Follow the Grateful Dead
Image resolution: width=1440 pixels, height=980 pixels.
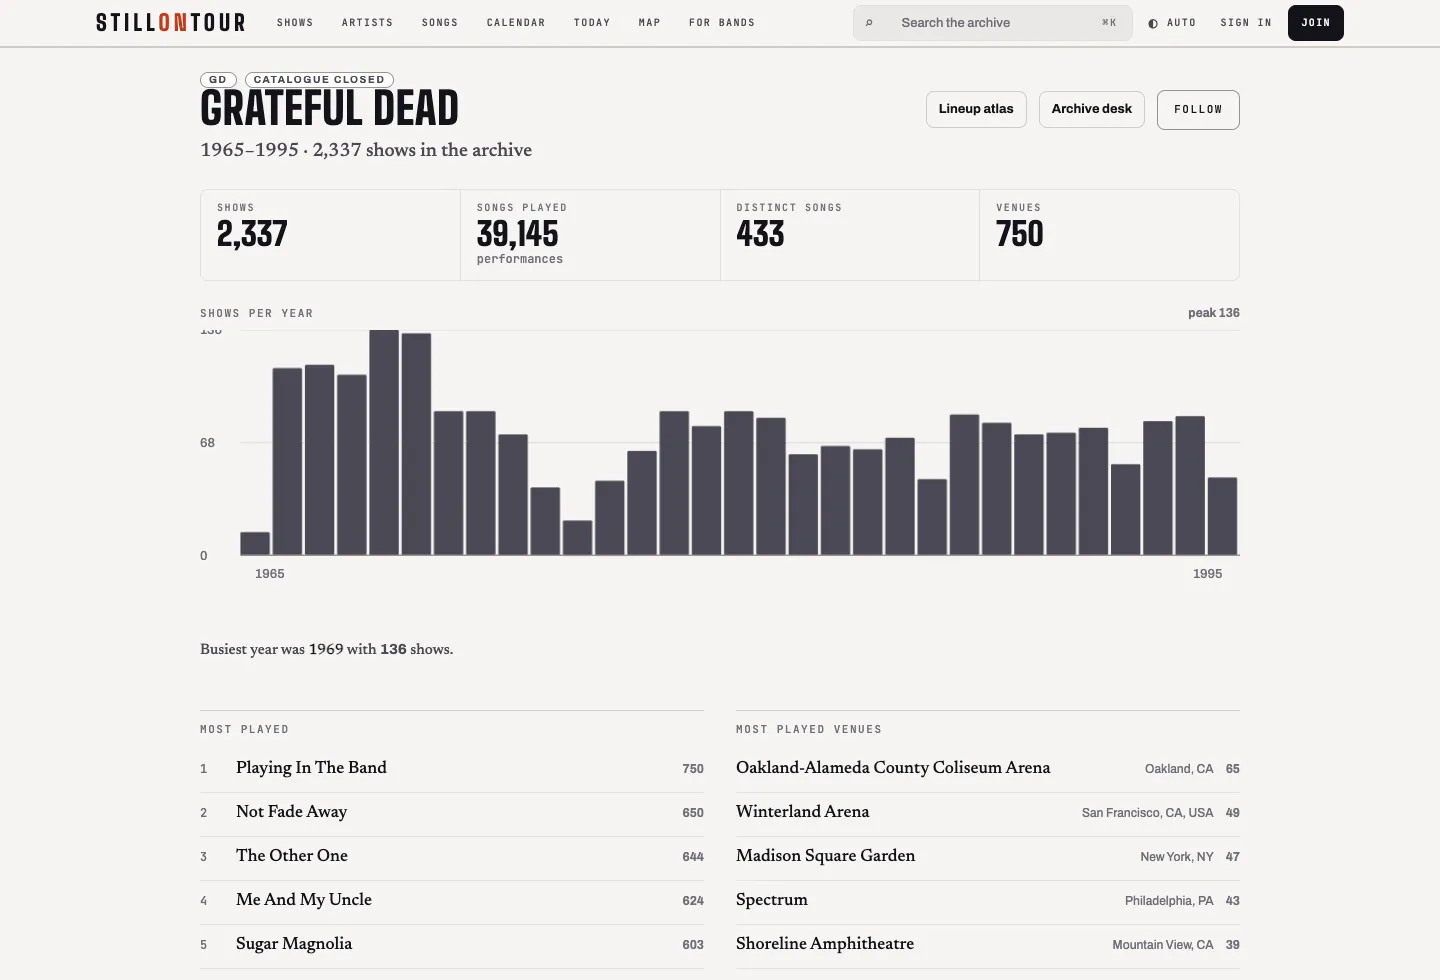[x=1198, y=110]
